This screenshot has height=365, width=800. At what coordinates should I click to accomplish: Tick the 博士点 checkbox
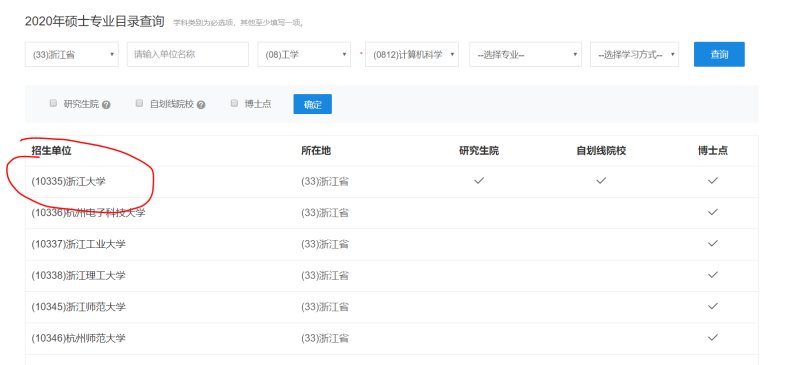(x=235, y=103)
